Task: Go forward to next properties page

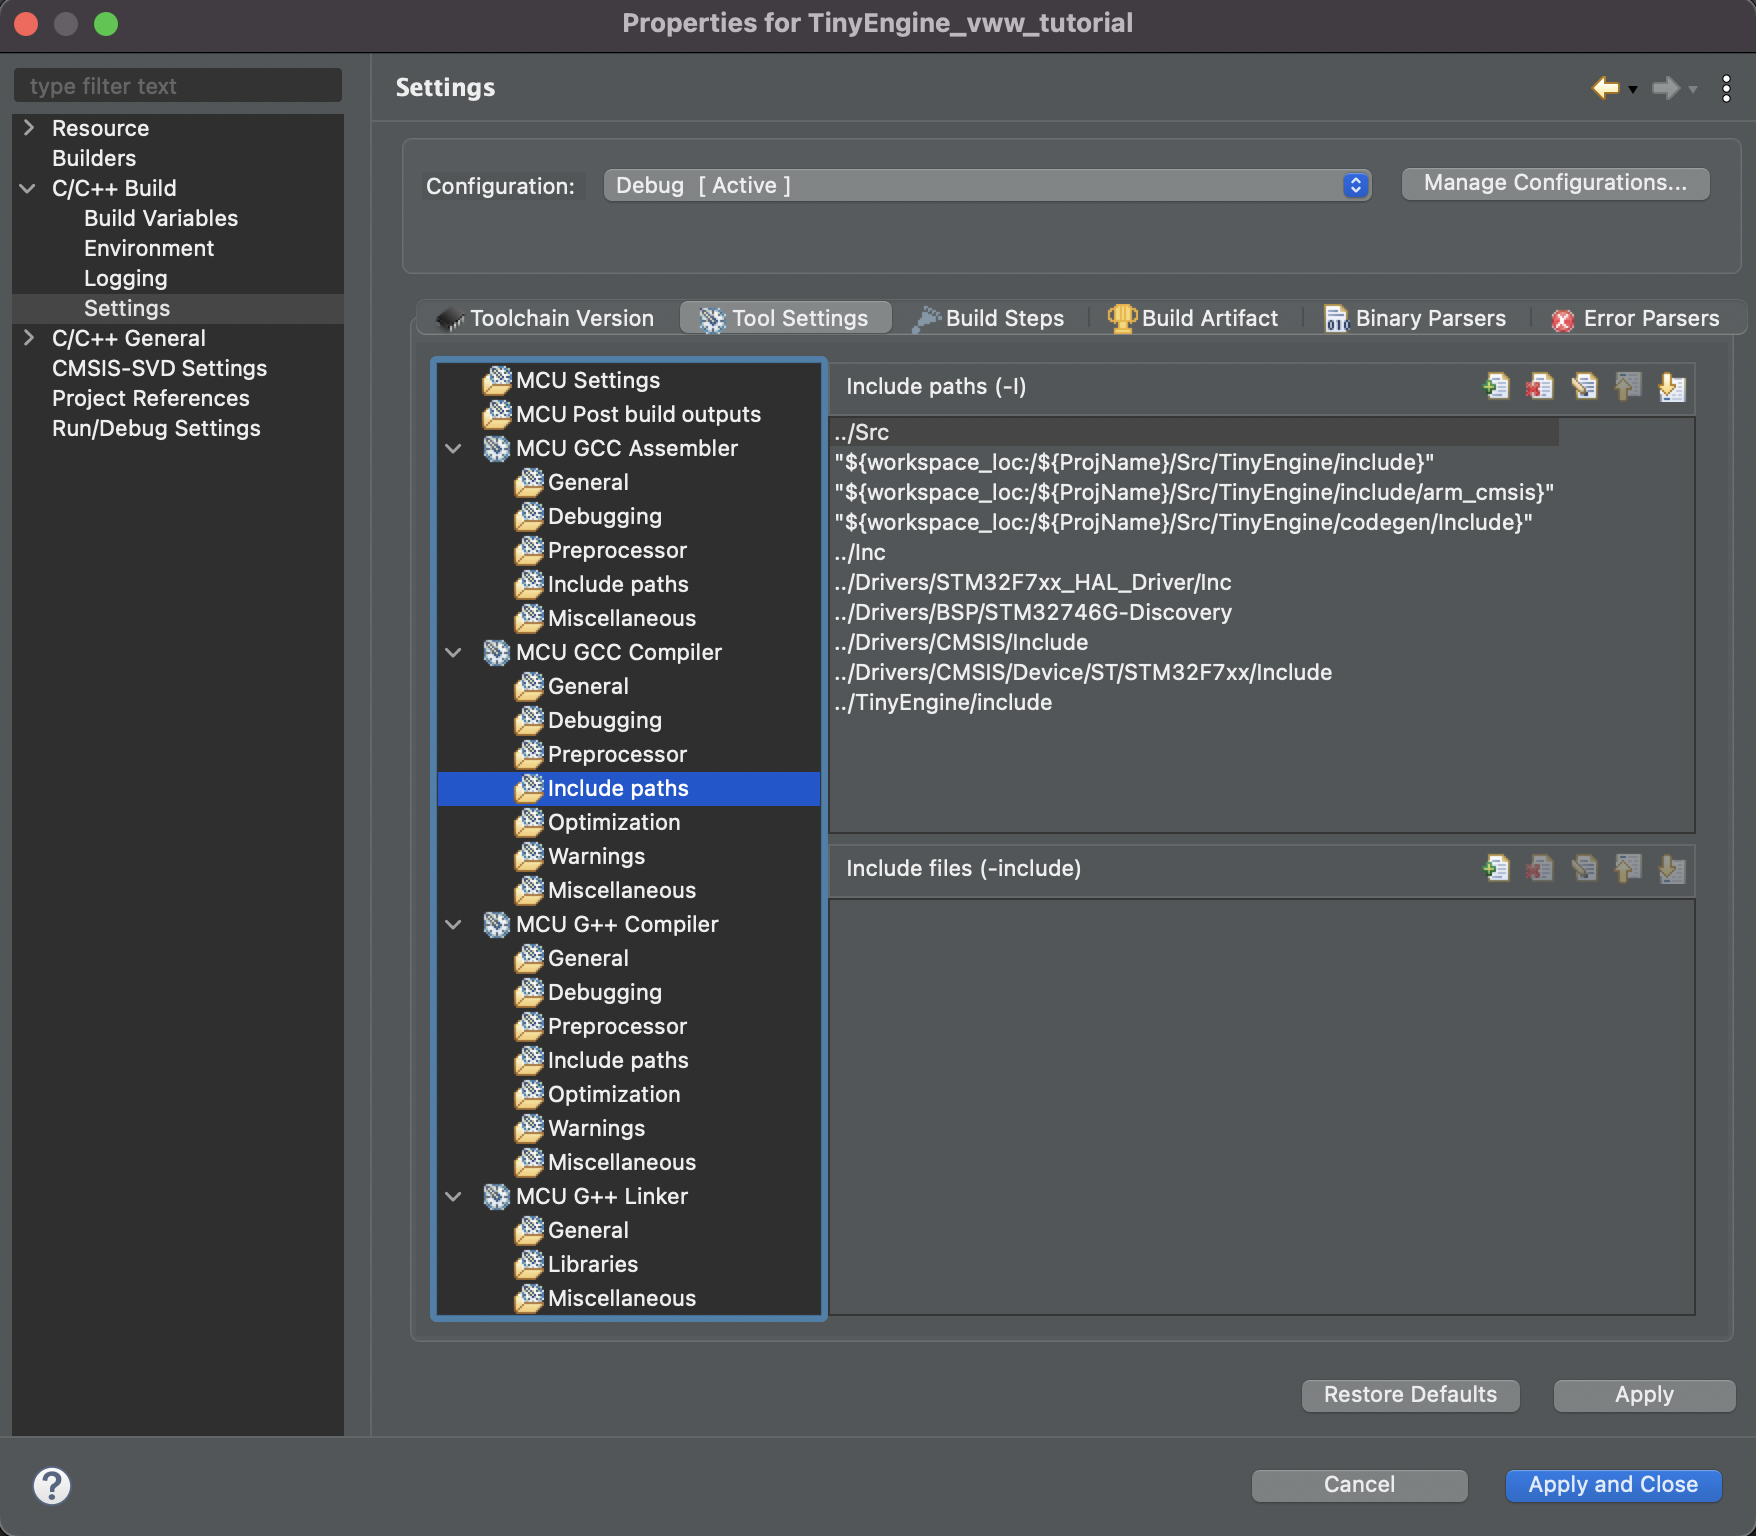Action: [1665, 88]
